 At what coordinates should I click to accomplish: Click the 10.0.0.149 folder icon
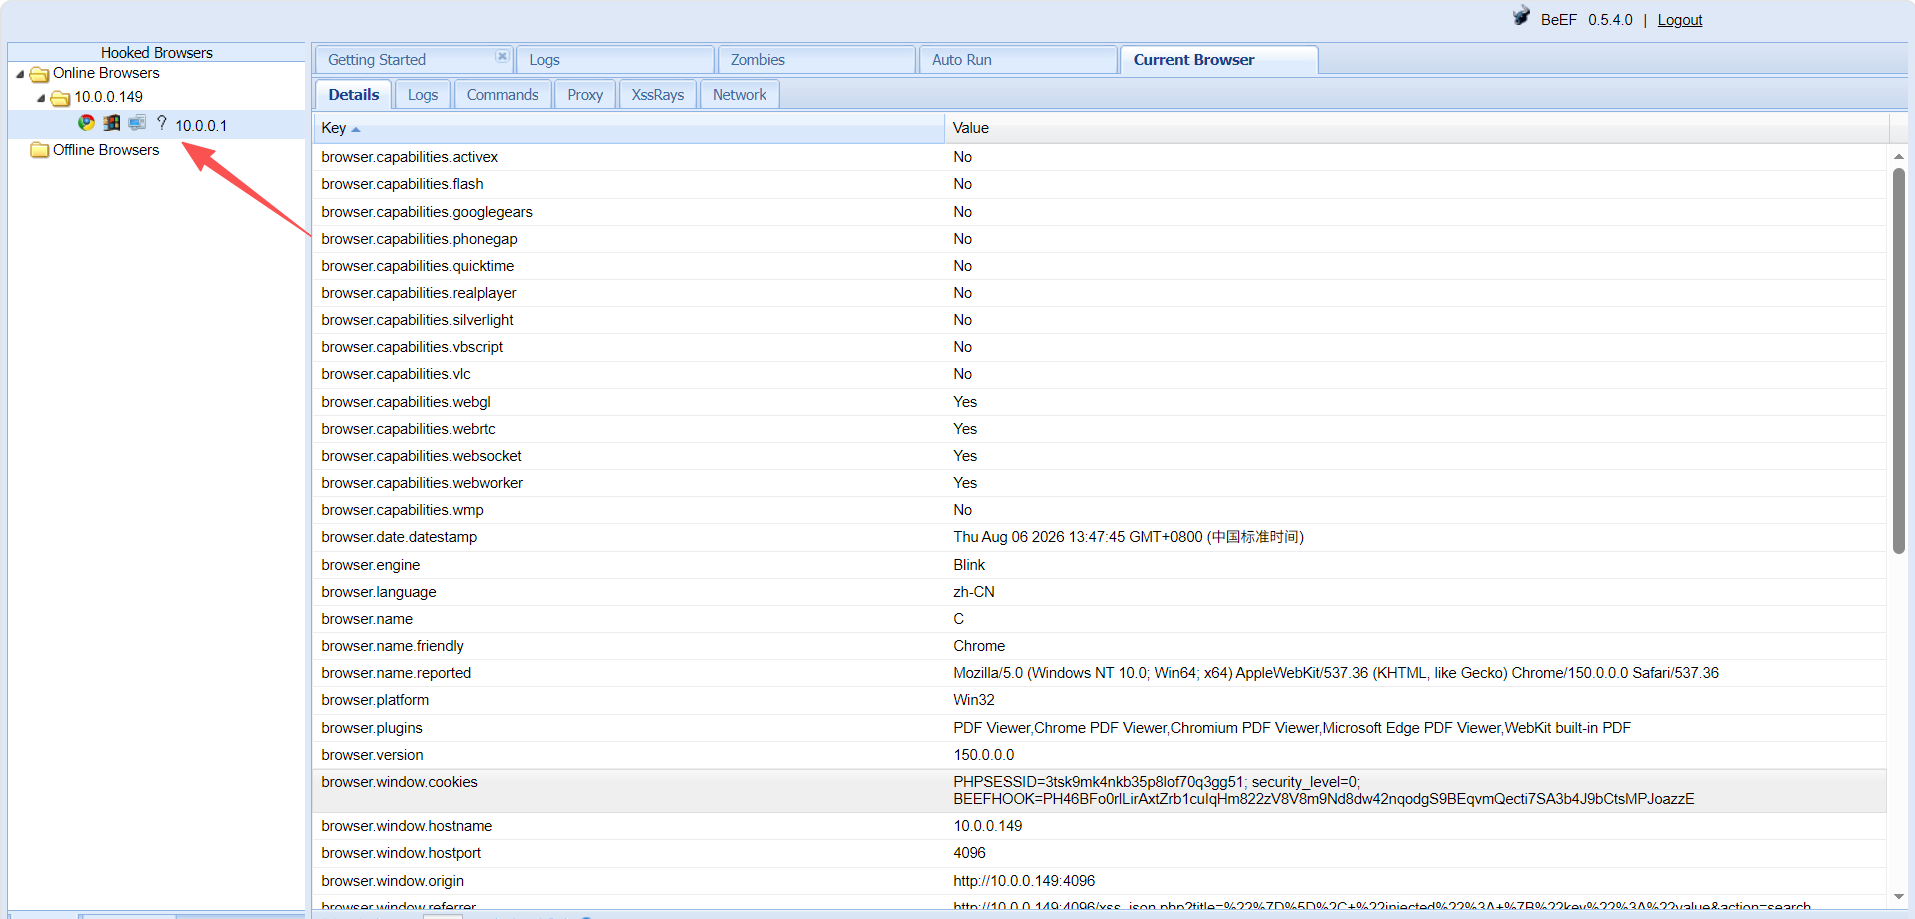(x=60, y=98)
